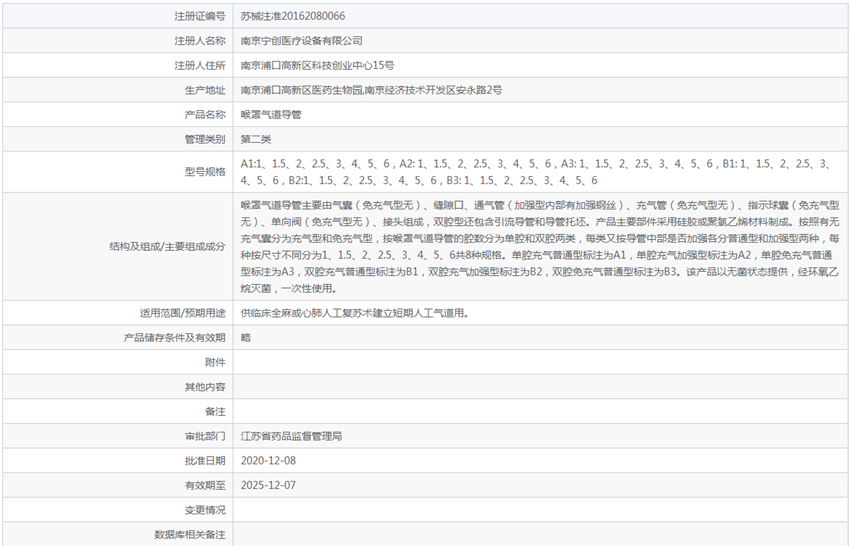Screen dimensions: 850x546
Task: Click the production address ending 安永路2号
Action: point(371,90)
